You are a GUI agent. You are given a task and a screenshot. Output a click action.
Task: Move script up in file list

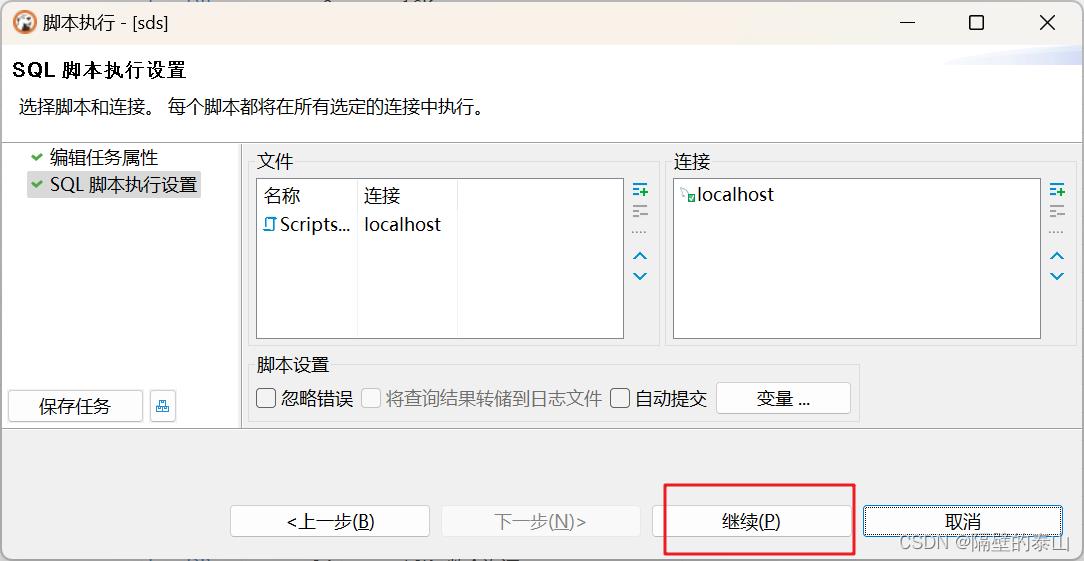[x=640, y=256]
